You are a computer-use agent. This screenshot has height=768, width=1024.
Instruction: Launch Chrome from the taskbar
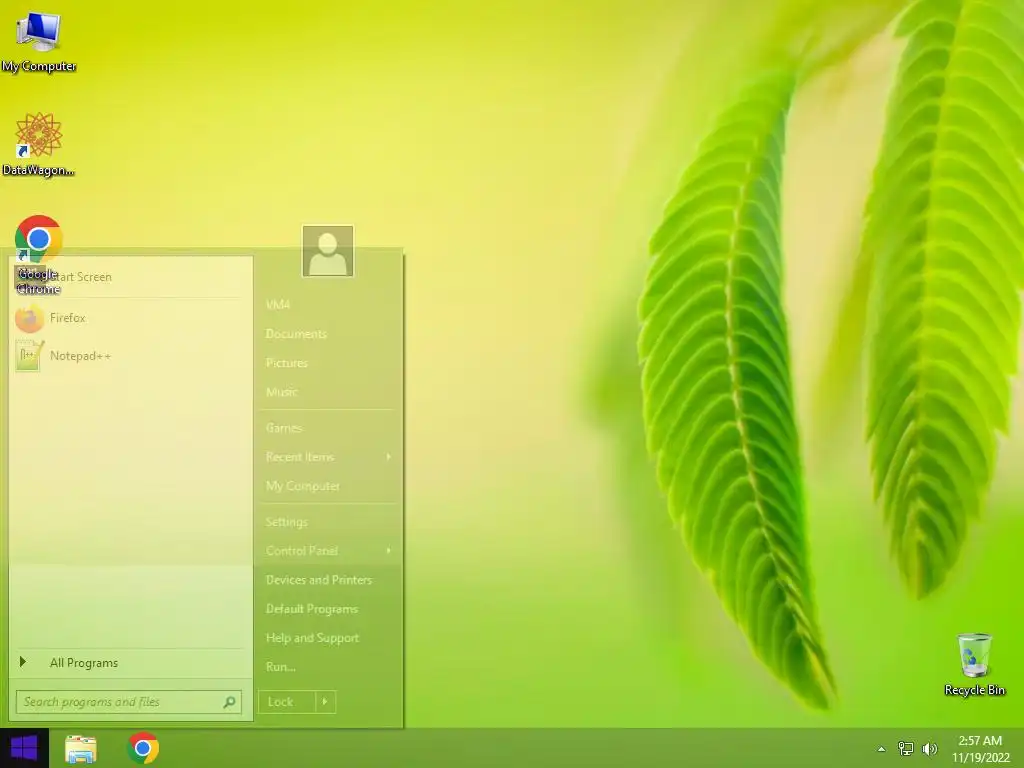click(x=143, y=748)
